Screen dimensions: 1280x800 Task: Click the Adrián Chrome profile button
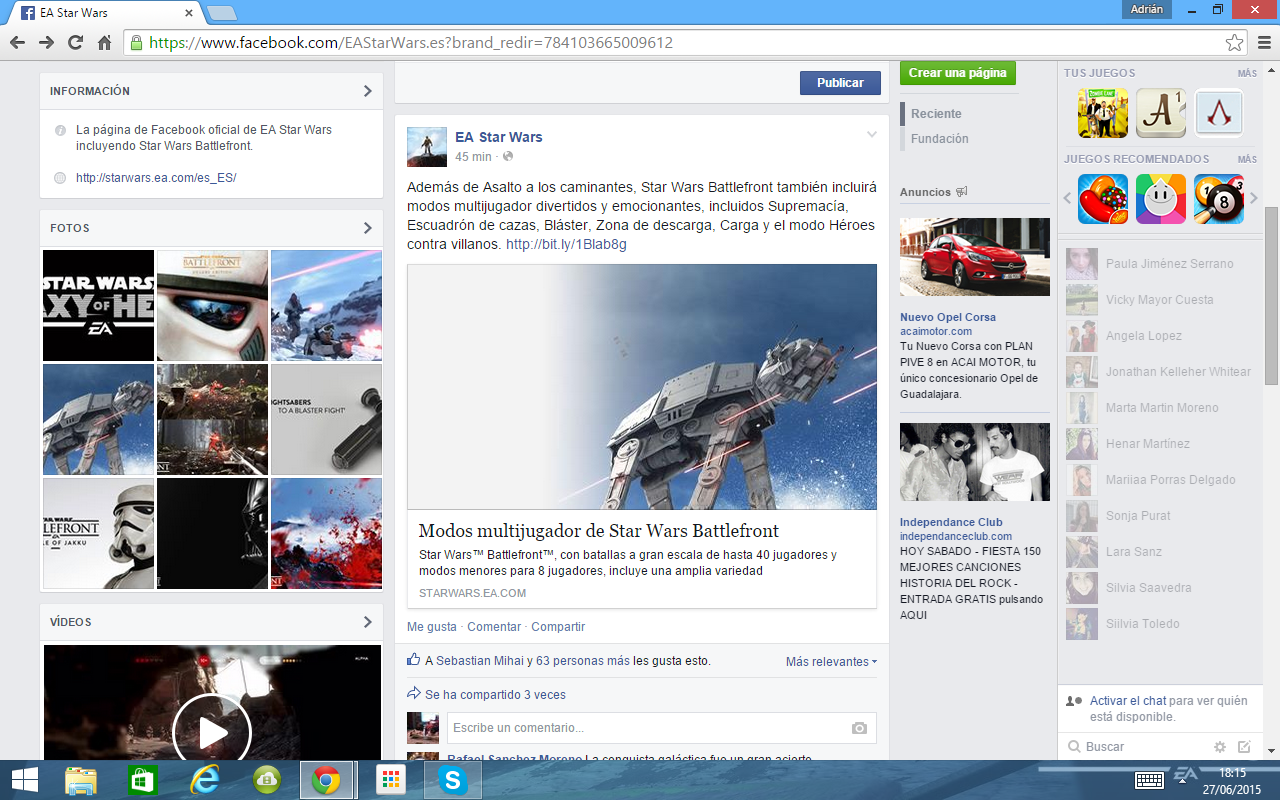[x=1147, y=9]
